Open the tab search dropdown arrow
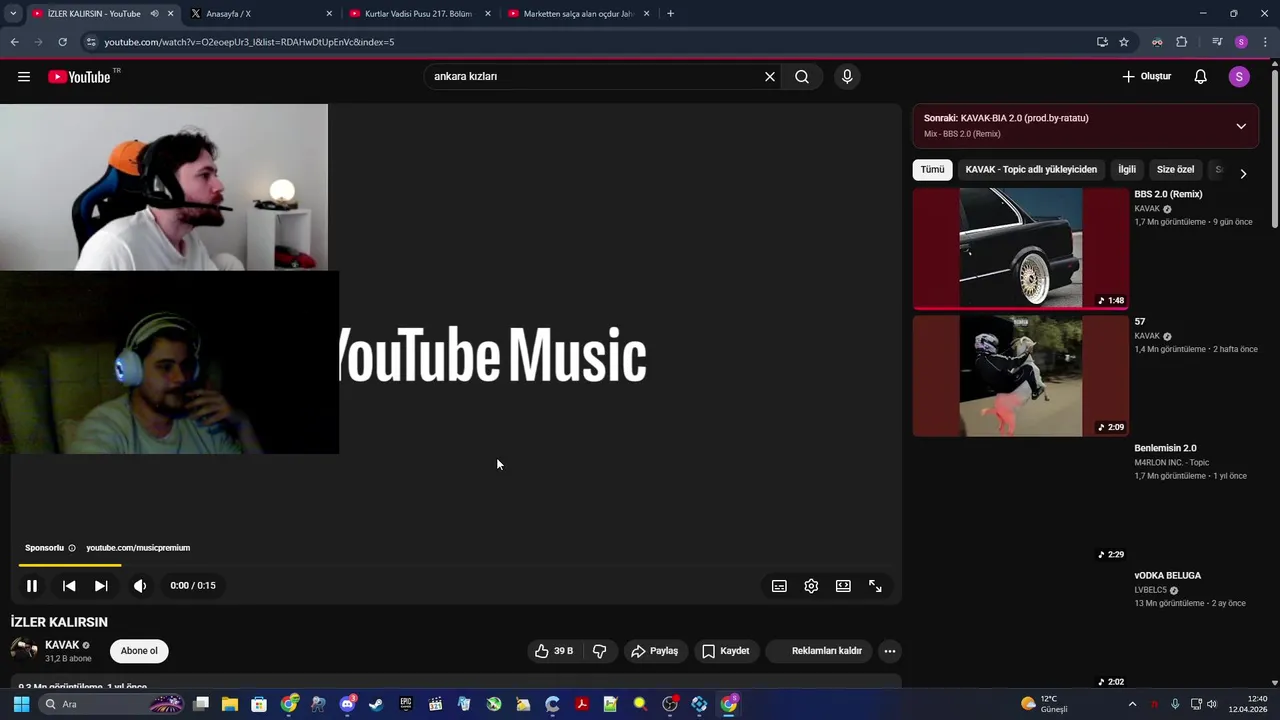 coord(13,14)
